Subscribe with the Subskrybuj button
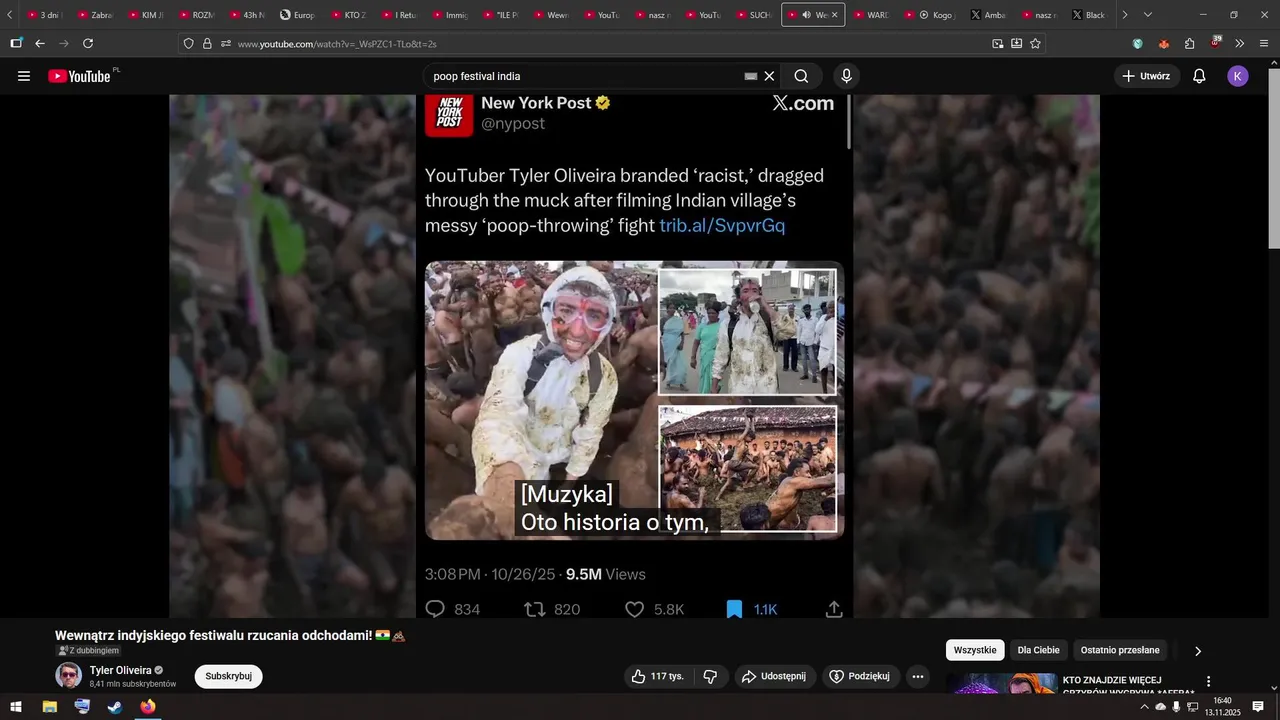Image resolution: width=1280 pixels, height=720 pixels. [x=228, y=676]
